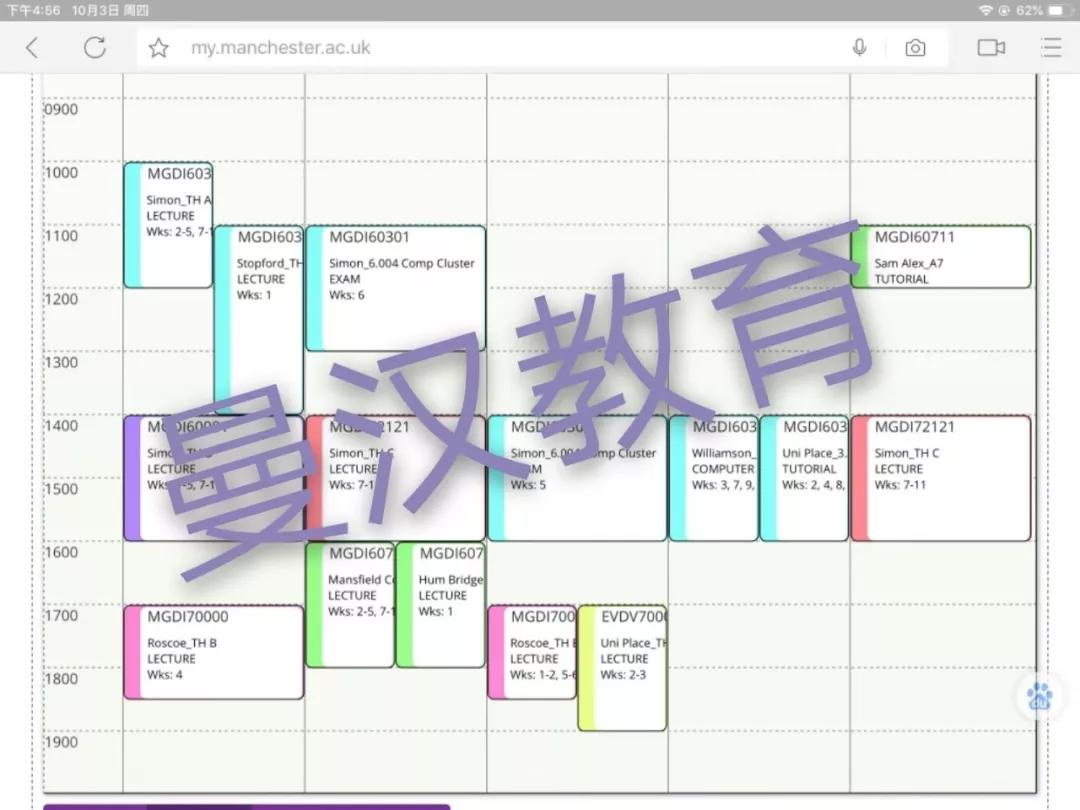Select the MGDI72121 Simon_TH C lecture Wks 7-11

coord(940,475)
